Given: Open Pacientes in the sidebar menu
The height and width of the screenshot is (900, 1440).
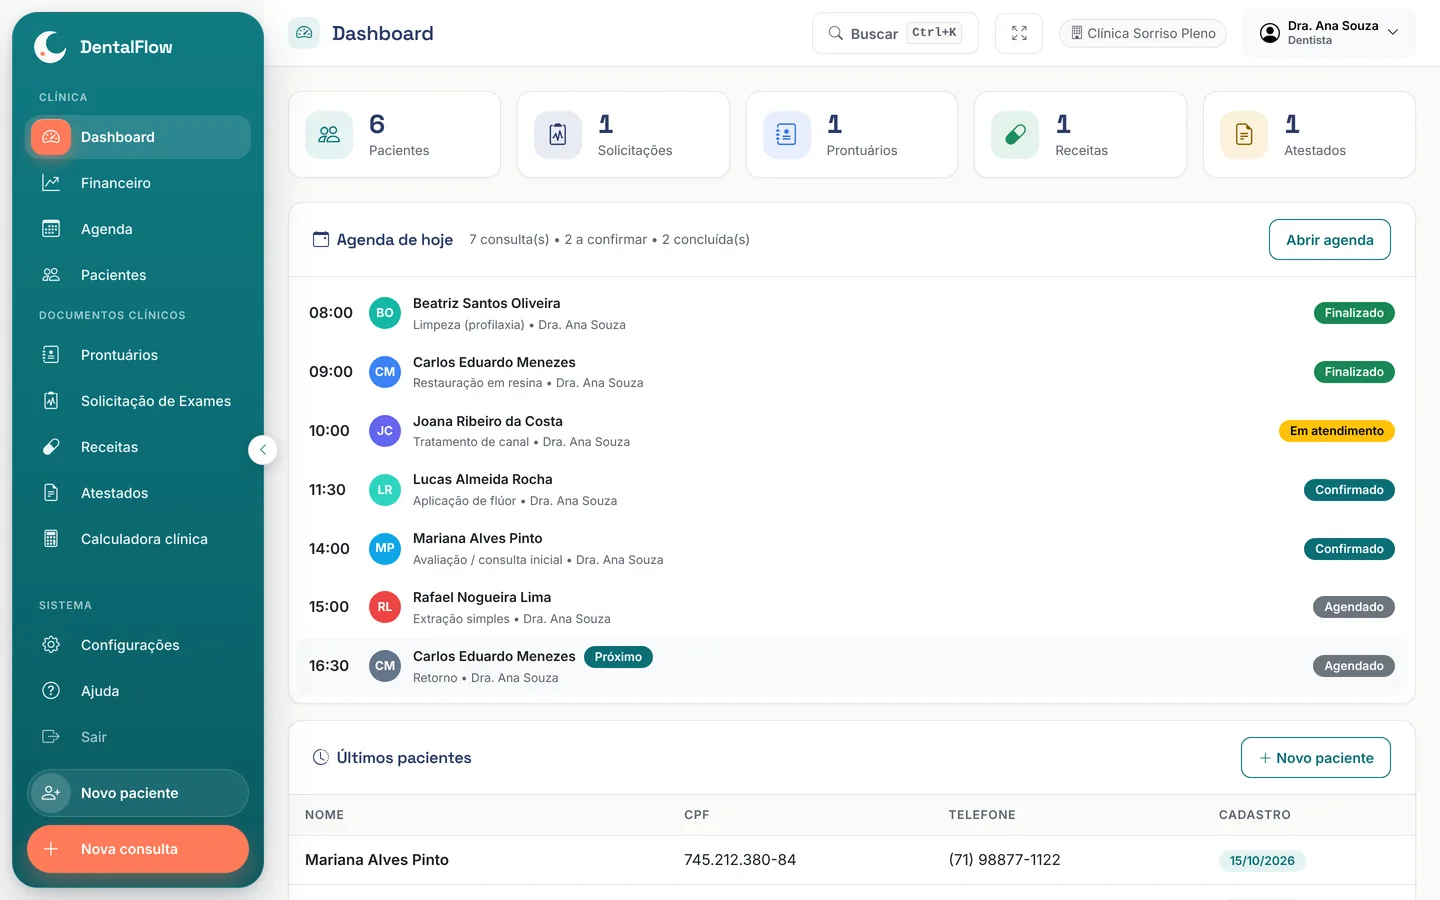Looking at the screenshot, I should tap(138, 275).
